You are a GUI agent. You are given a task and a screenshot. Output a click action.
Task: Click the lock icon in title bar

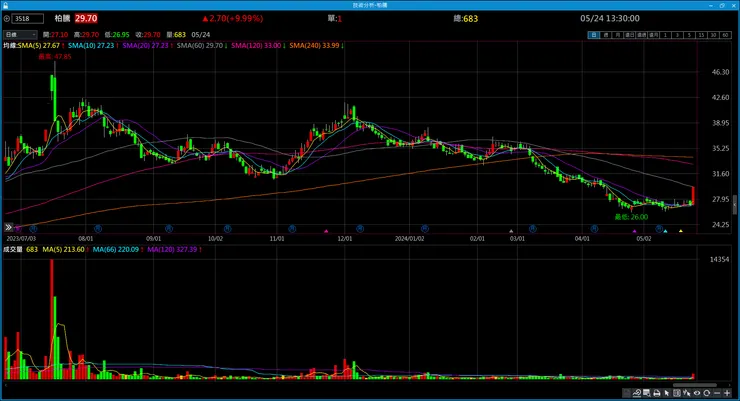5,5
